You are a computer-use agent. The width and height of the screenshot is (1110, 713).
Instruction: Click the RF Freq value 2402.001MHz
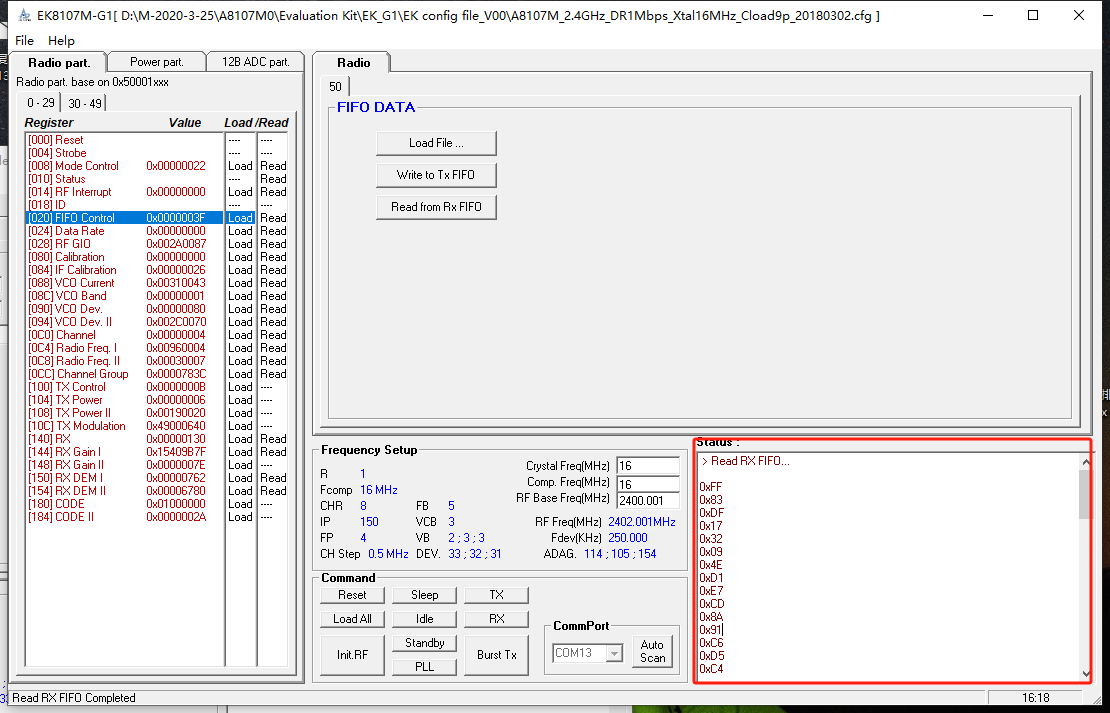pyautogui.click(x=641, y=522)
